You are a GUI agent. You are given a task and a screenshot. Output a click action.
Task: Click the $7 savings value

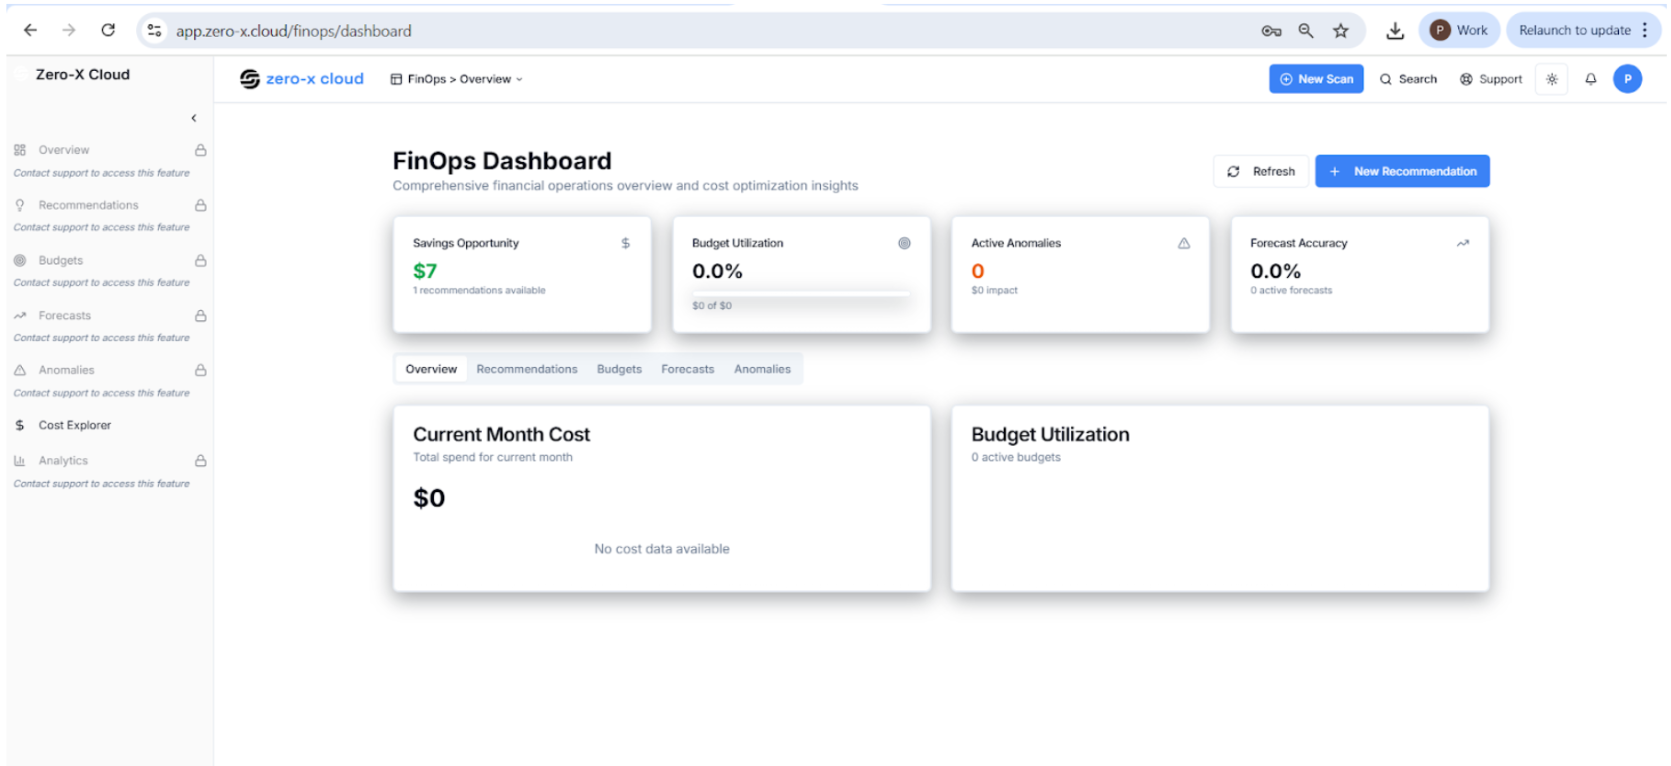click(425, 271)
